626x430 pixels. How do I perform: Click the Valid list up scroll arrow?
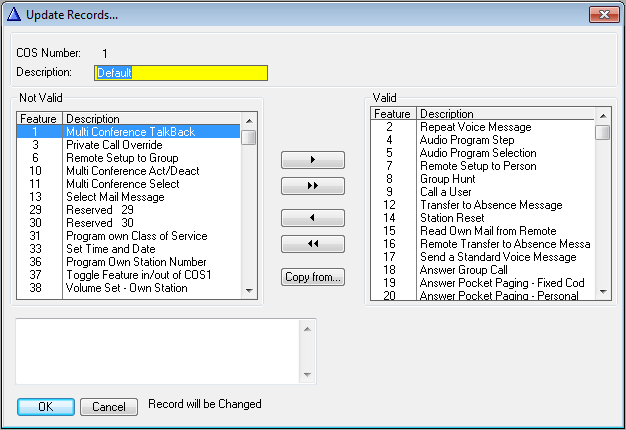[603, 116]
